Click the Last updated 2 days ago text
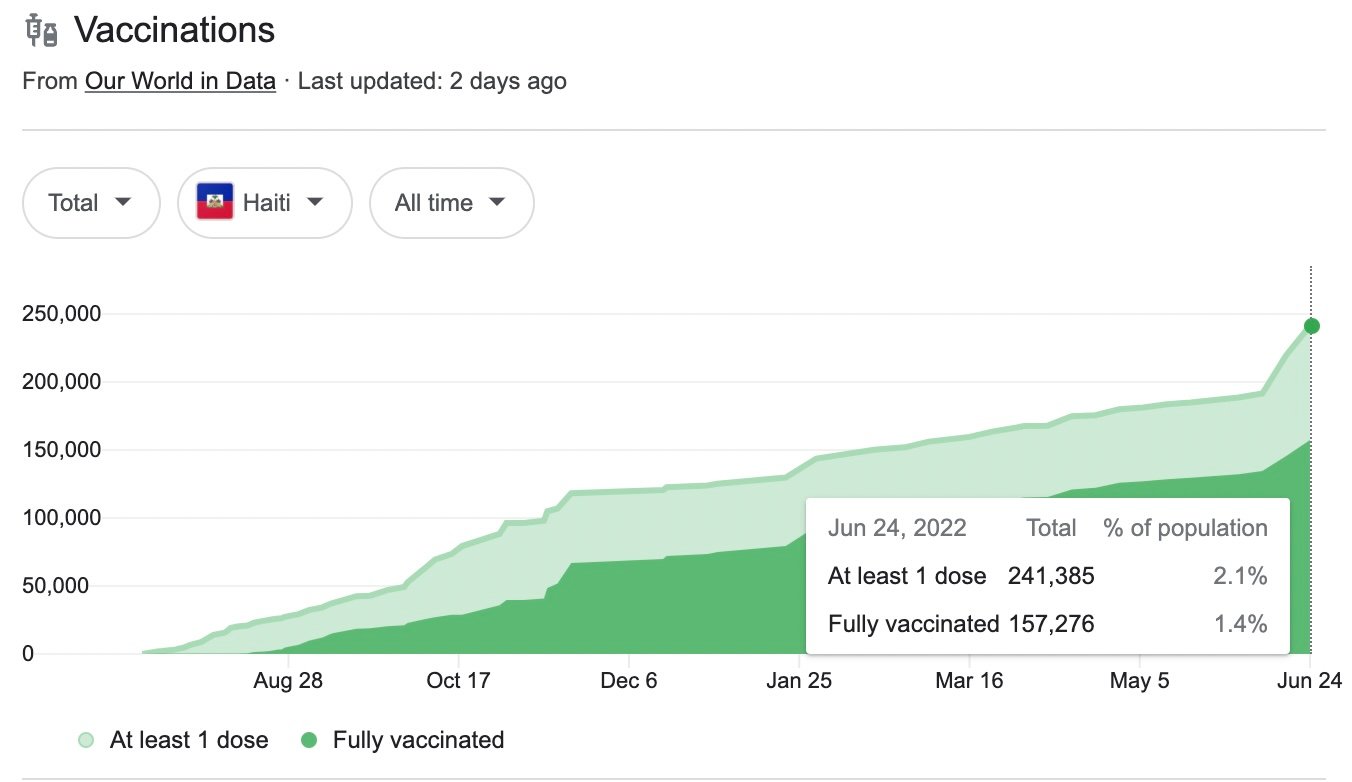 coord(432,82)
